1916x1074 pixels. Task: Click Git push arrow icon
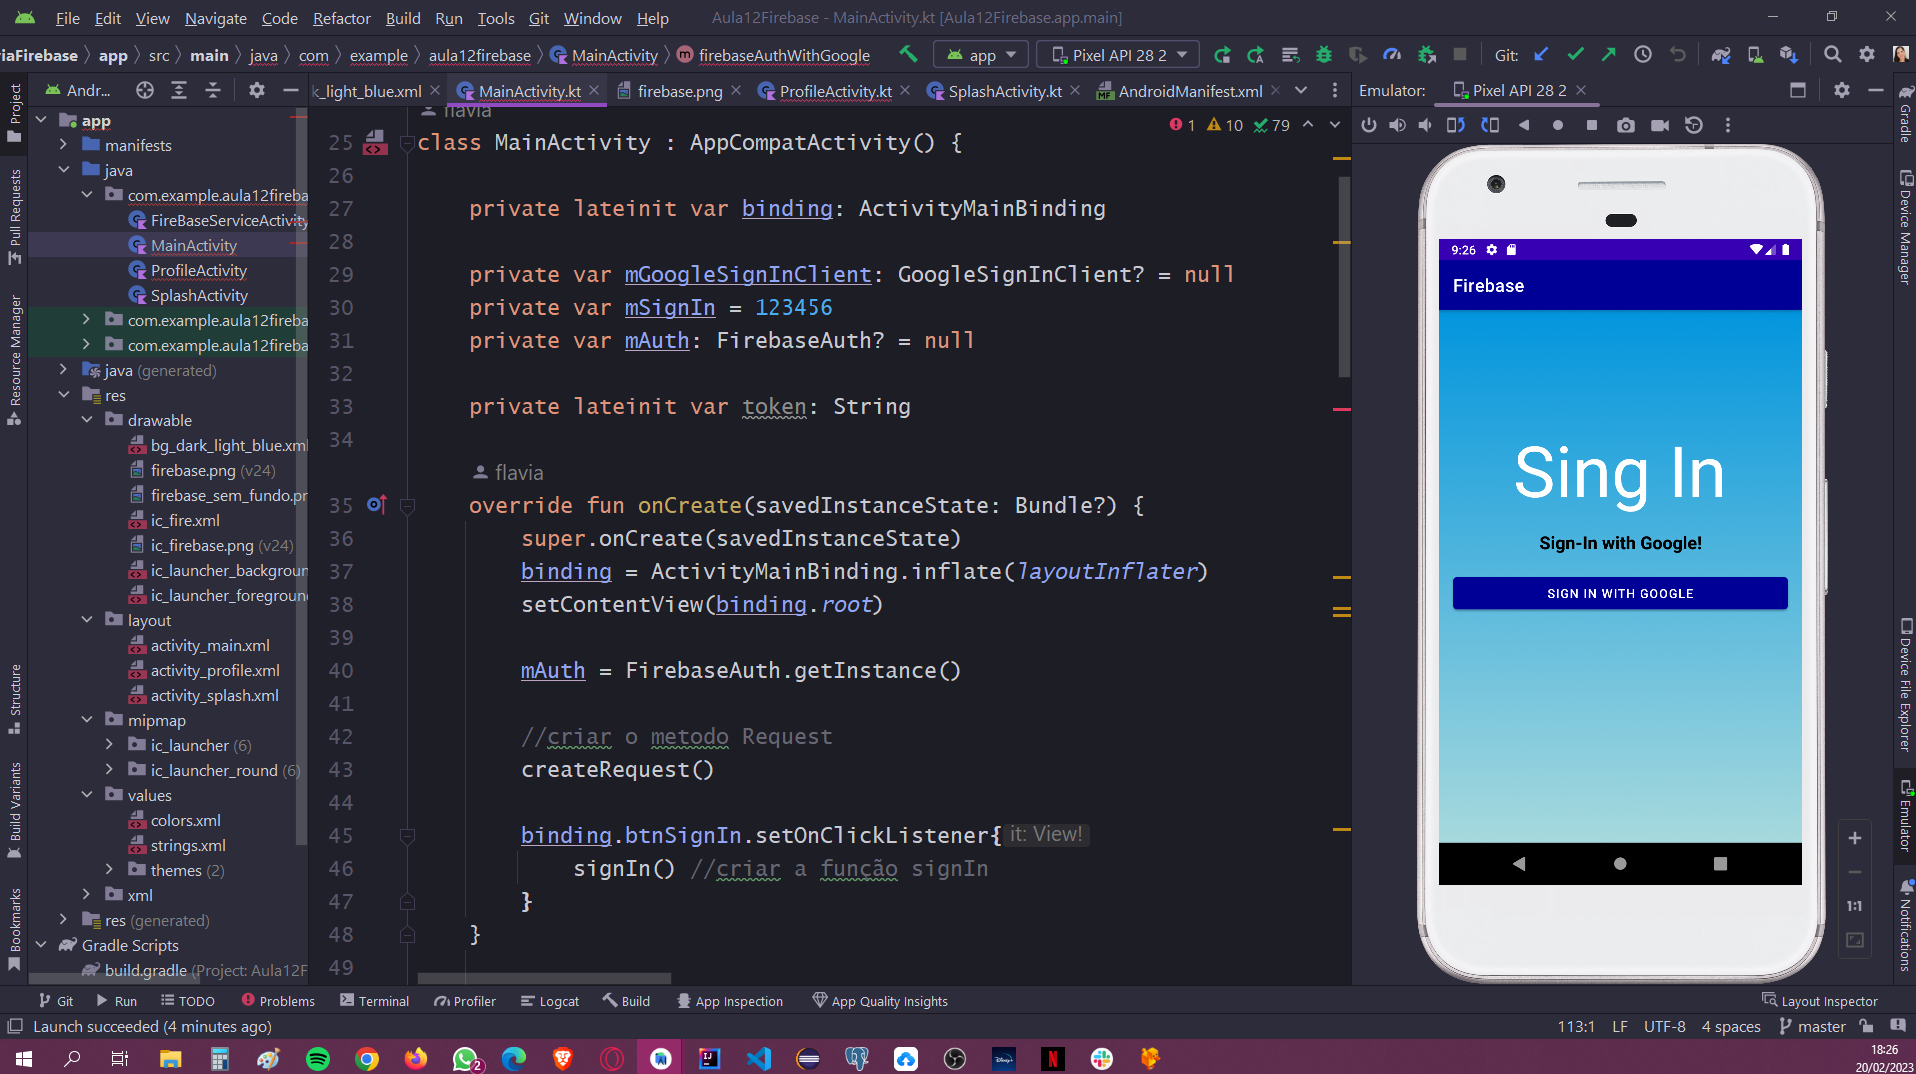pyautogui.click(x=1608, y=55)
